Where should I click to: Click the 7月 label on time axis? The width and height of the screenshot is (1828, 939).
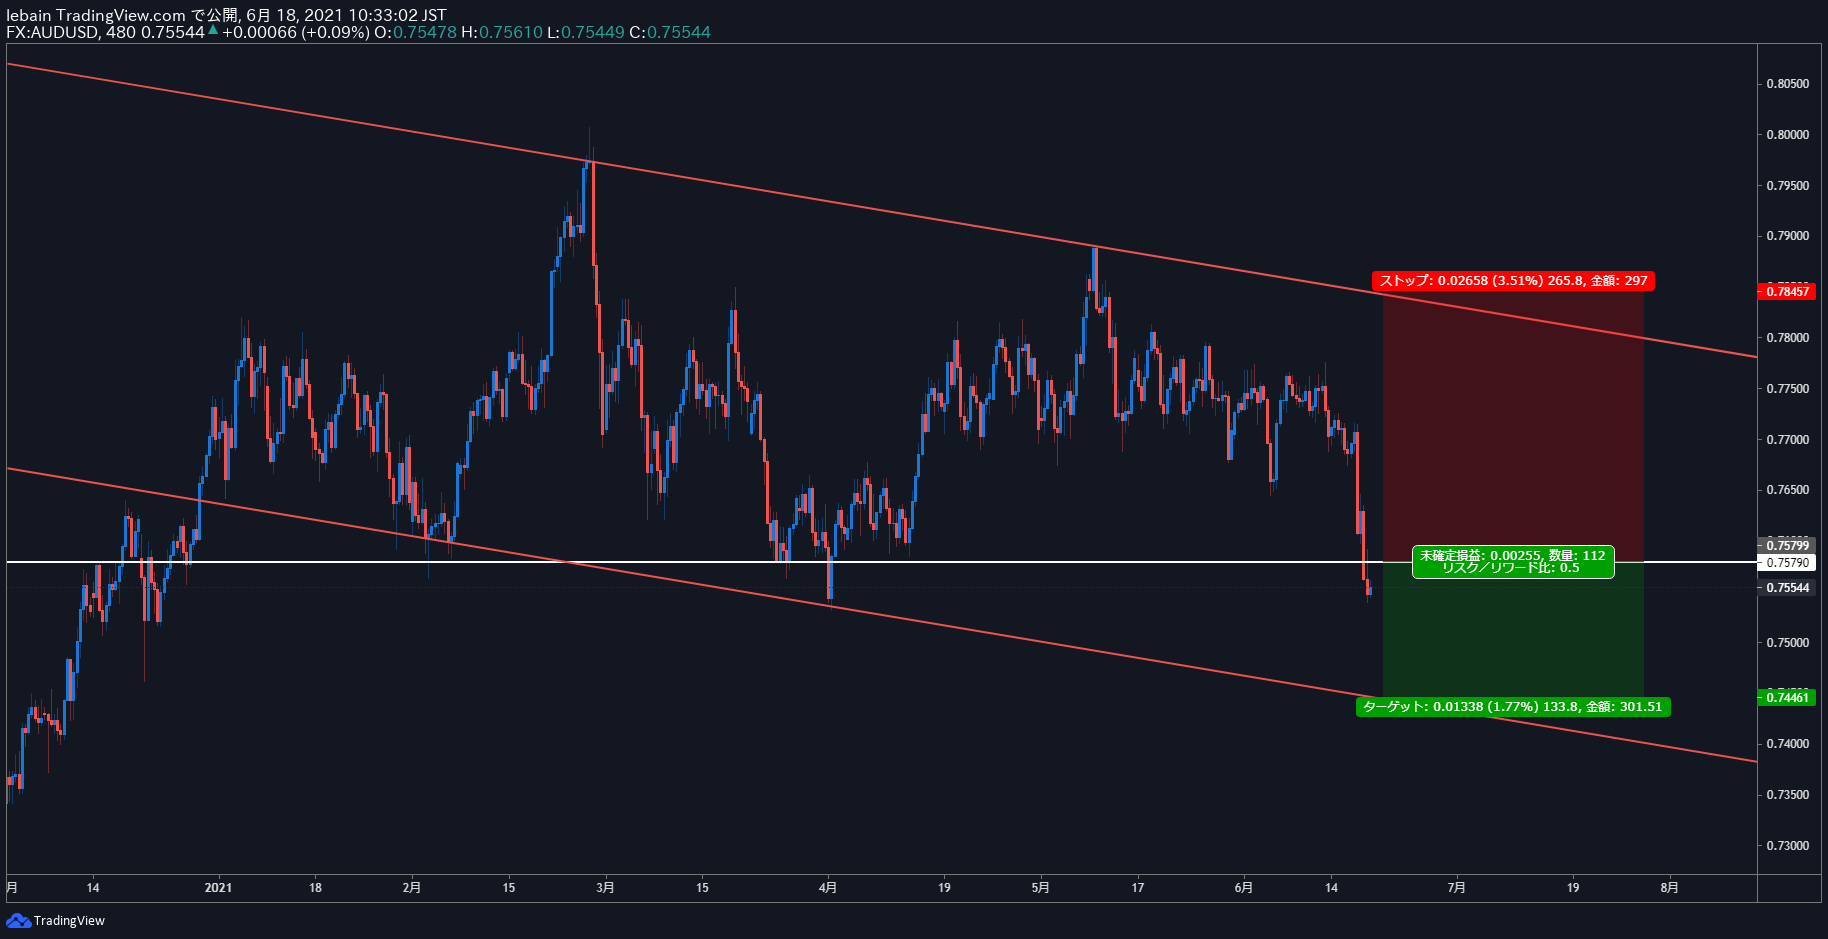[x=1457, y=888]
